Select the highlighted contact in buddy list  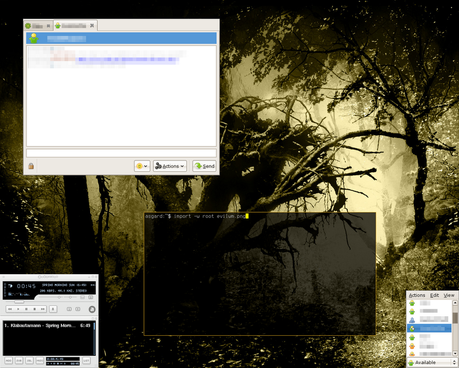coord(429,328)
